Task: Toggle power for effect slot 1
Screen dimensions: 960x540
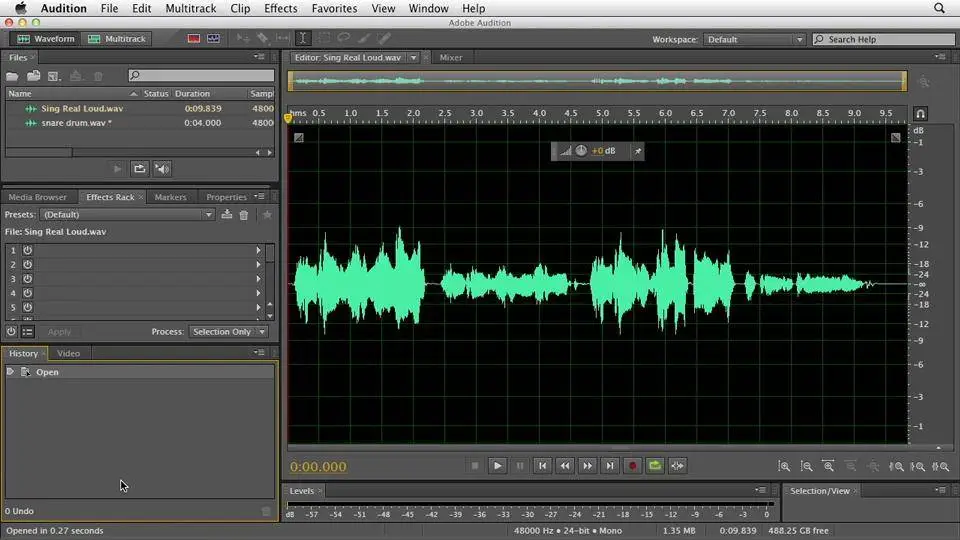Action: coord(27,250)
